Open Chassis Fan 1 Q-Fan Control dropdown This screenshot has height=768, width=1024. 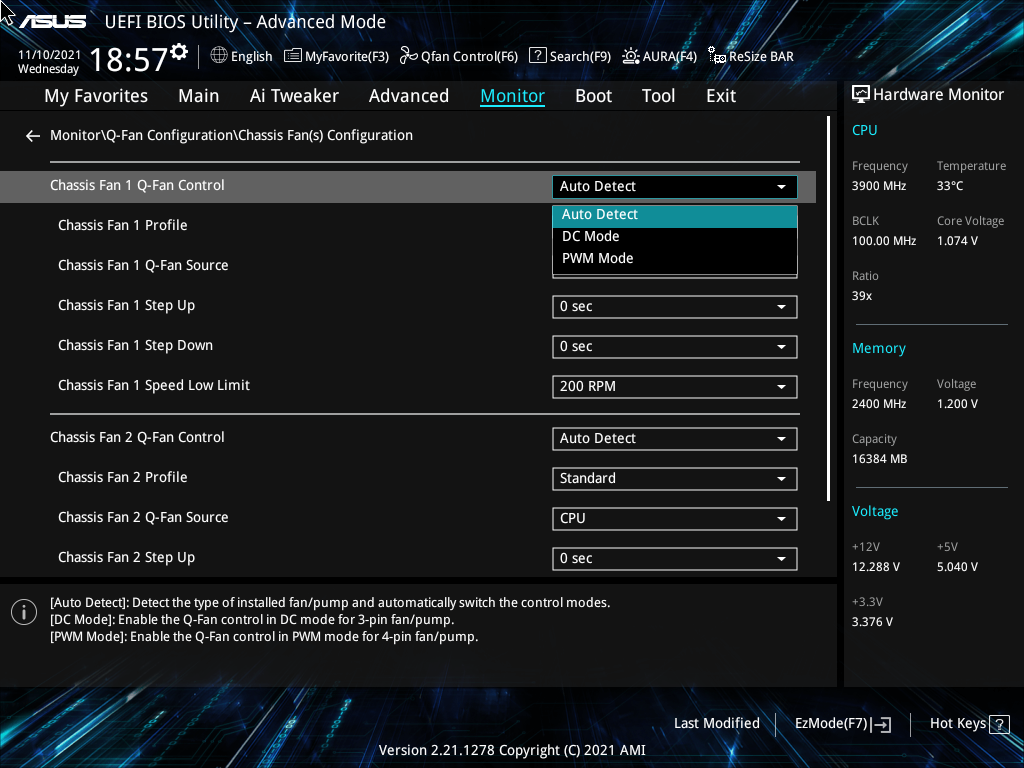click(x=675, y=187)
